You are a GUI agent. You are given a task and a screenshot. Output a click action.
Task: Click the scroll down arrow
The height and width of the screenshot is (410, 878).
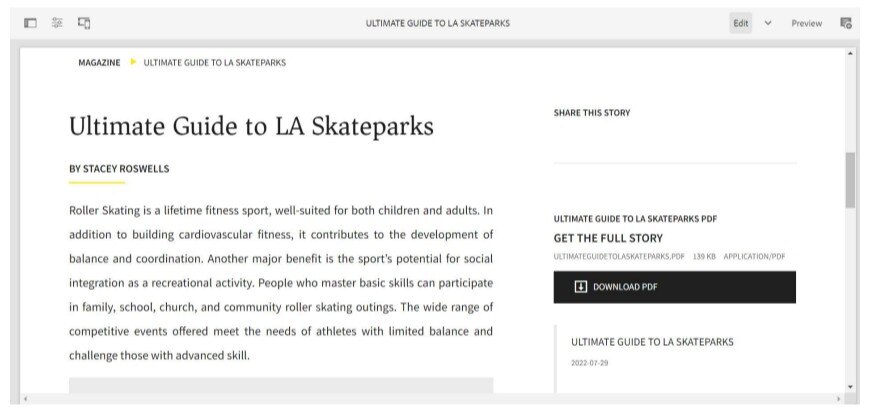850,386
